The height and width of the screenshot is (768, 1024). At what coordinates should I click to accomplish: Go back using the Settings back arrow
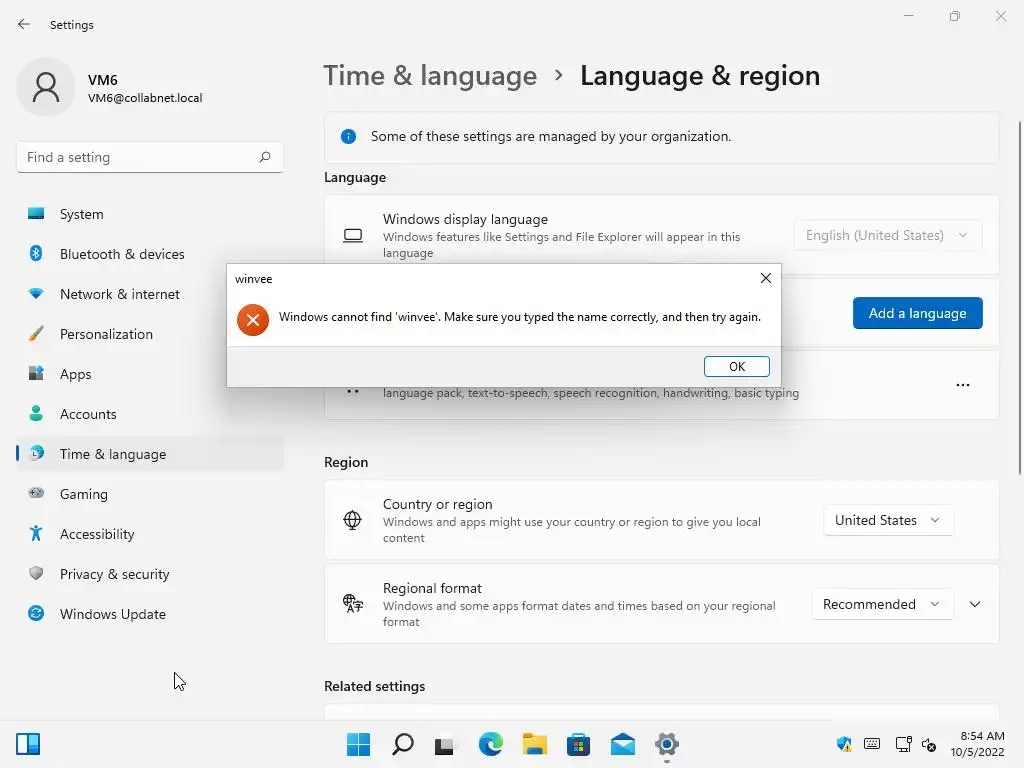pyautogui.click(x=24, y=24)
